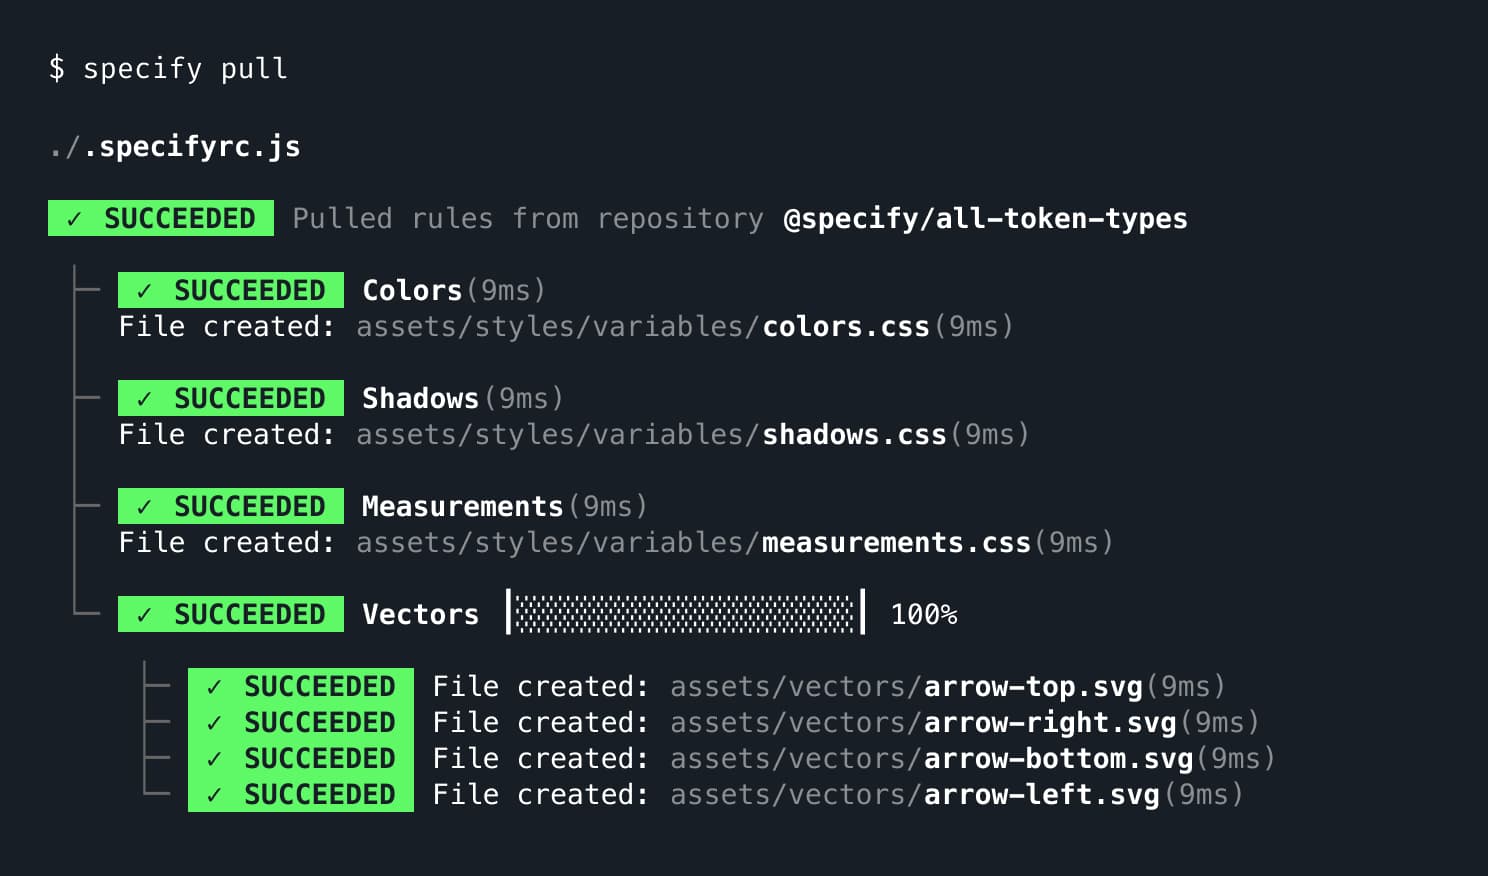Click the Colors rule label

tap(412, 290)
